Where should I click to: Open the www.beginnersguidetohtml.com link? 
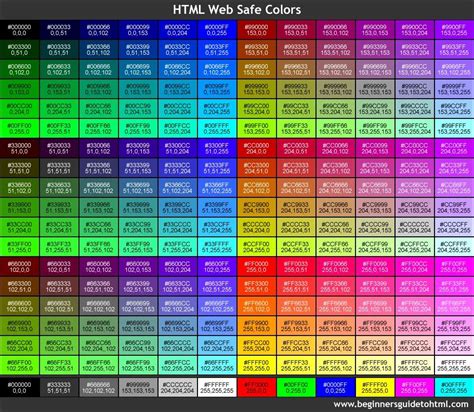coord(401,404)
